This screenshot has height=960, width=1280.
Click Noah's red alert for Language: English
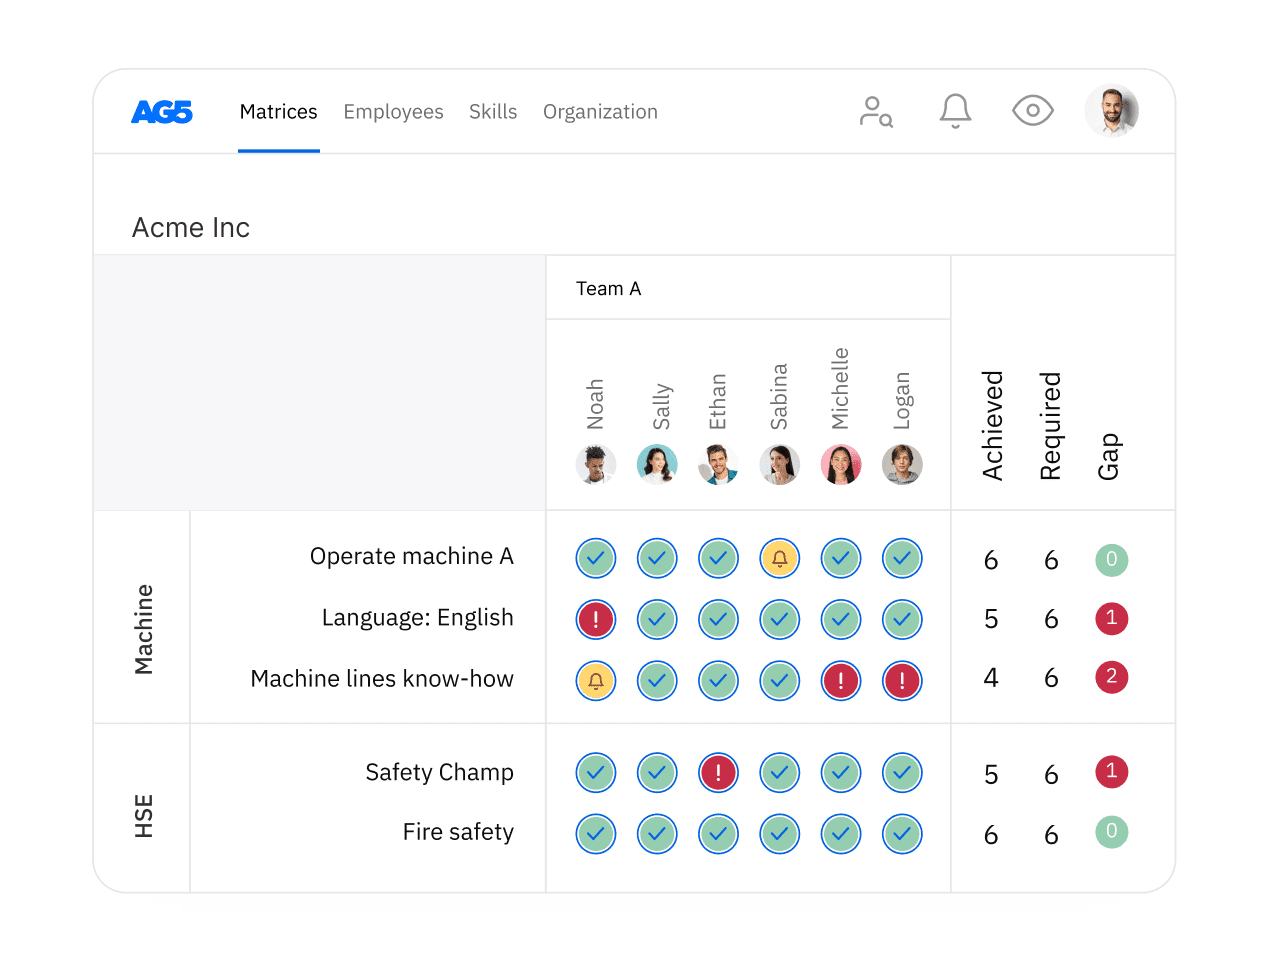[x=595, y=620]
